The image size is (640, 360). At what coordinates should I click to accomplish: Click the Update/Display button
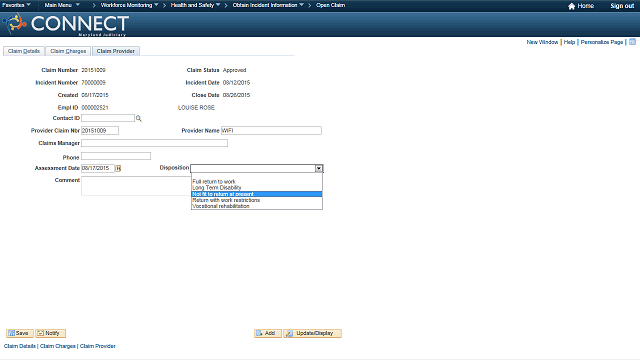click(313, 333)
